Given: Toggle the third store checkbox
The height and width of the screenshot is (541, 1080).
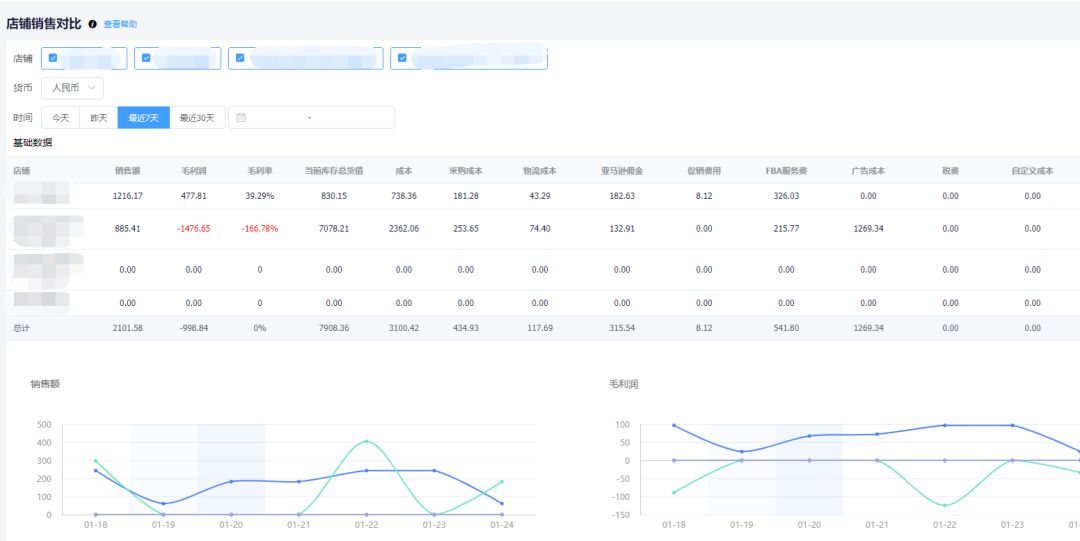Looking at the screenshot, I should point(240,58).
